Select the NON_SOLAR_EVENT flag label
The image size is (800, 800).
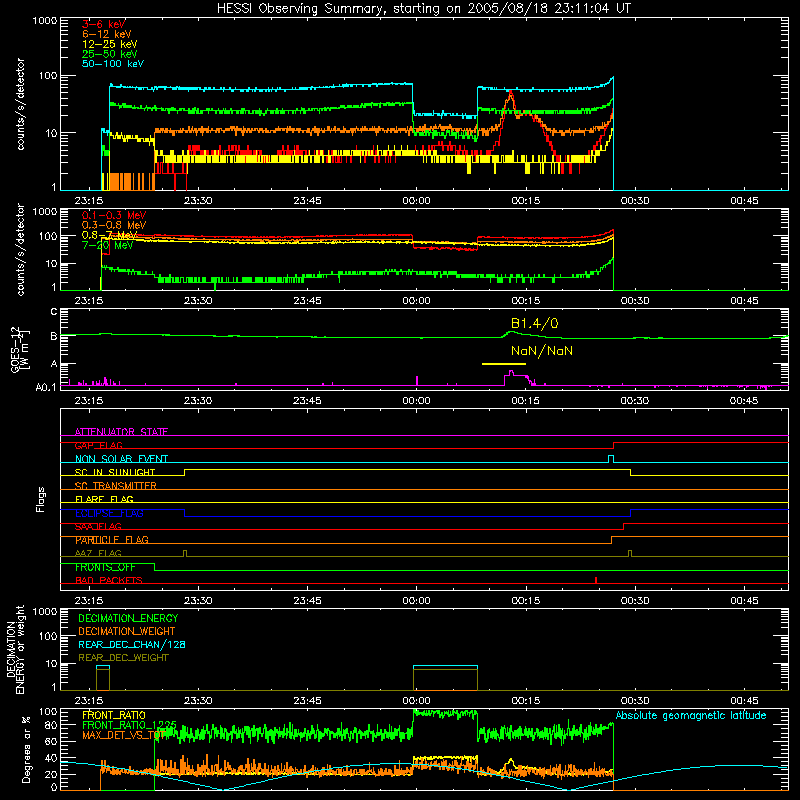pos(121,459)
